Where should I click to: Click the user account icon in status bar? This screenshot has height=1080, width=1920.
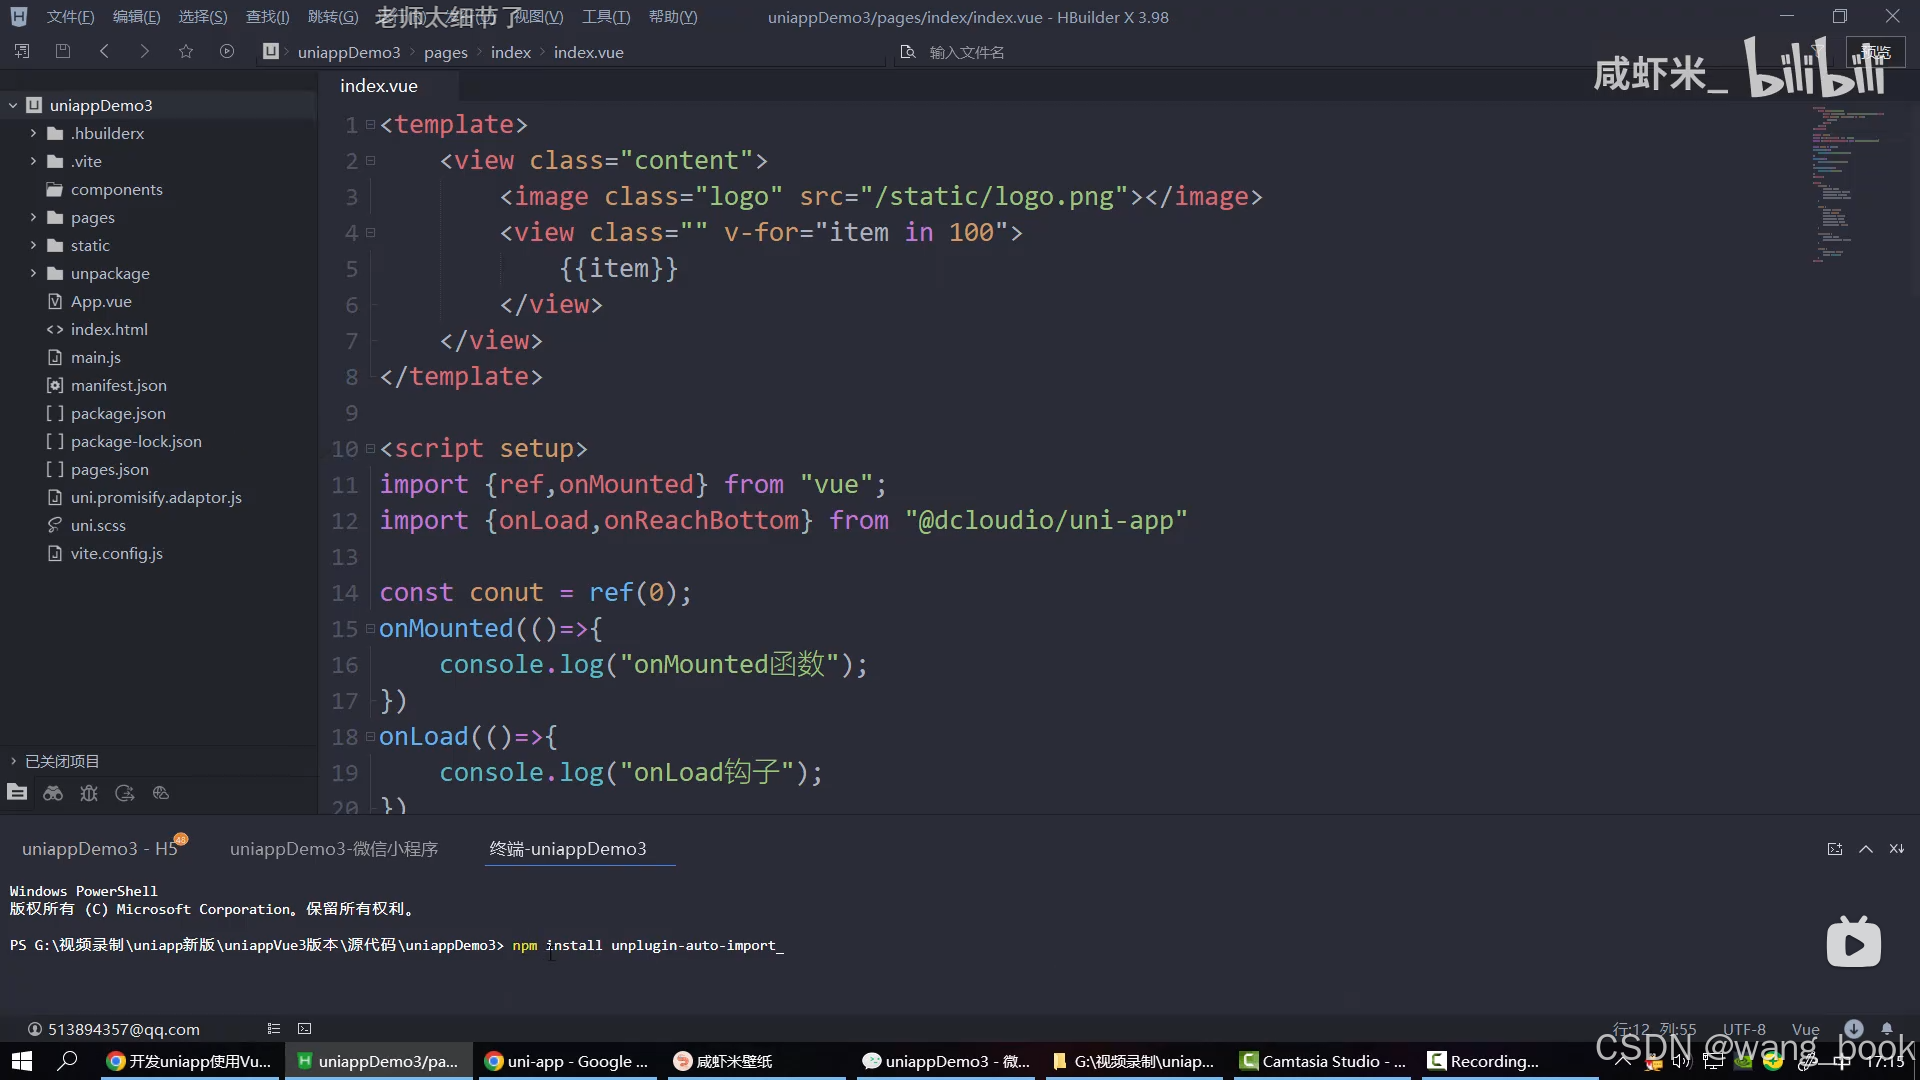35,1029
